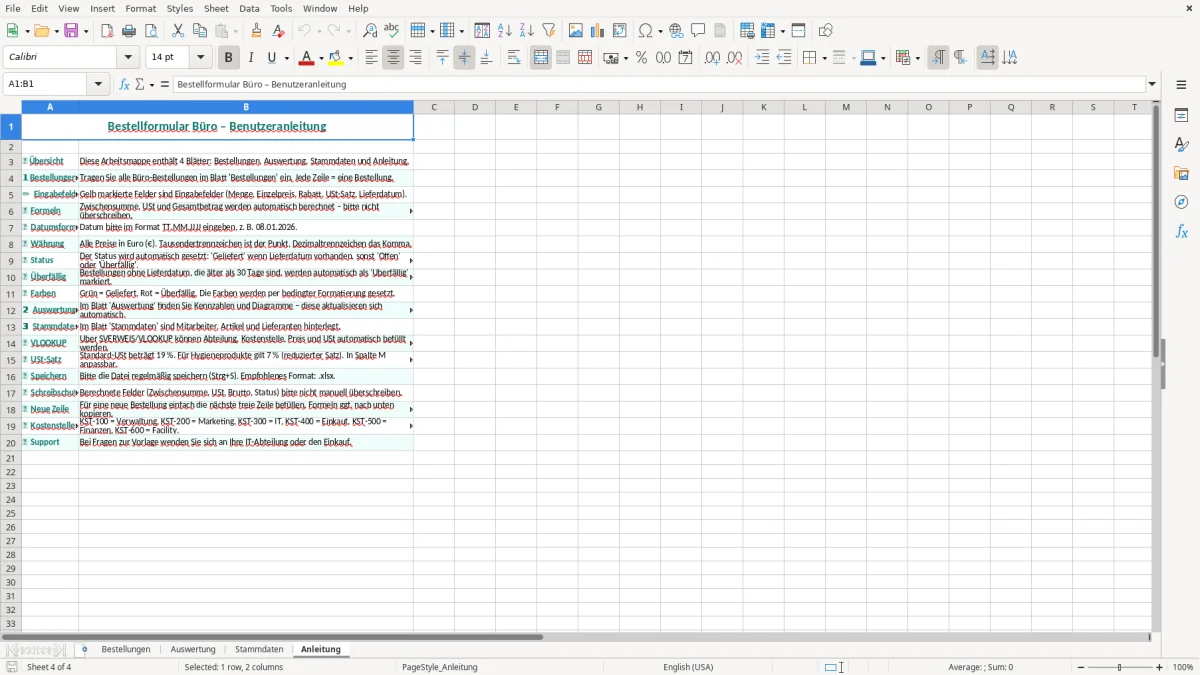Open Name Box dropdown arrow

pyautogui.click(x=99, y=84)
